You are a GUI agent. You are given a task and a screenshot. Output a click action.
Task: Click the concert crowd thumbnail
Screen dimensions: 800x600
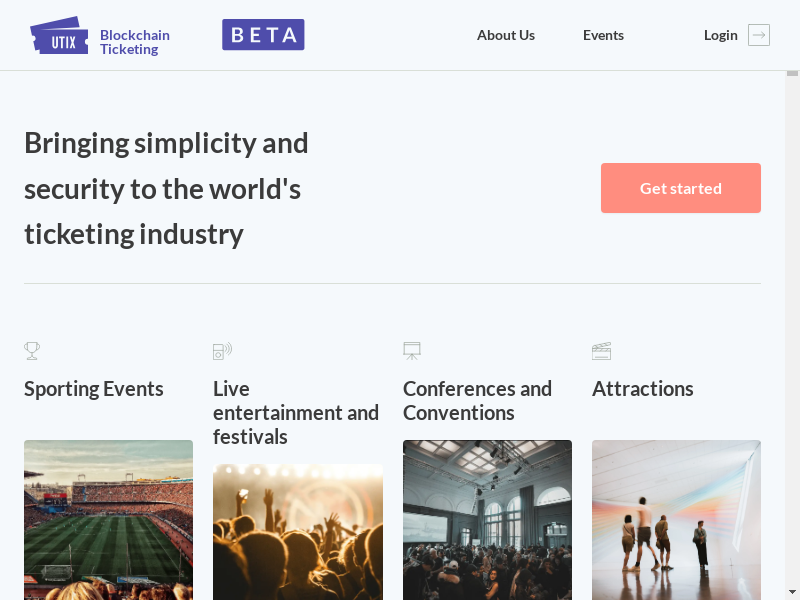(298, 530)
